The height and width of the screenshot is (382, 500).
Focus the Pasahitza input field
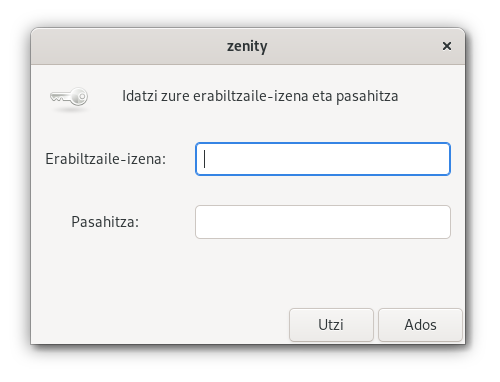[x=323, y=222]
